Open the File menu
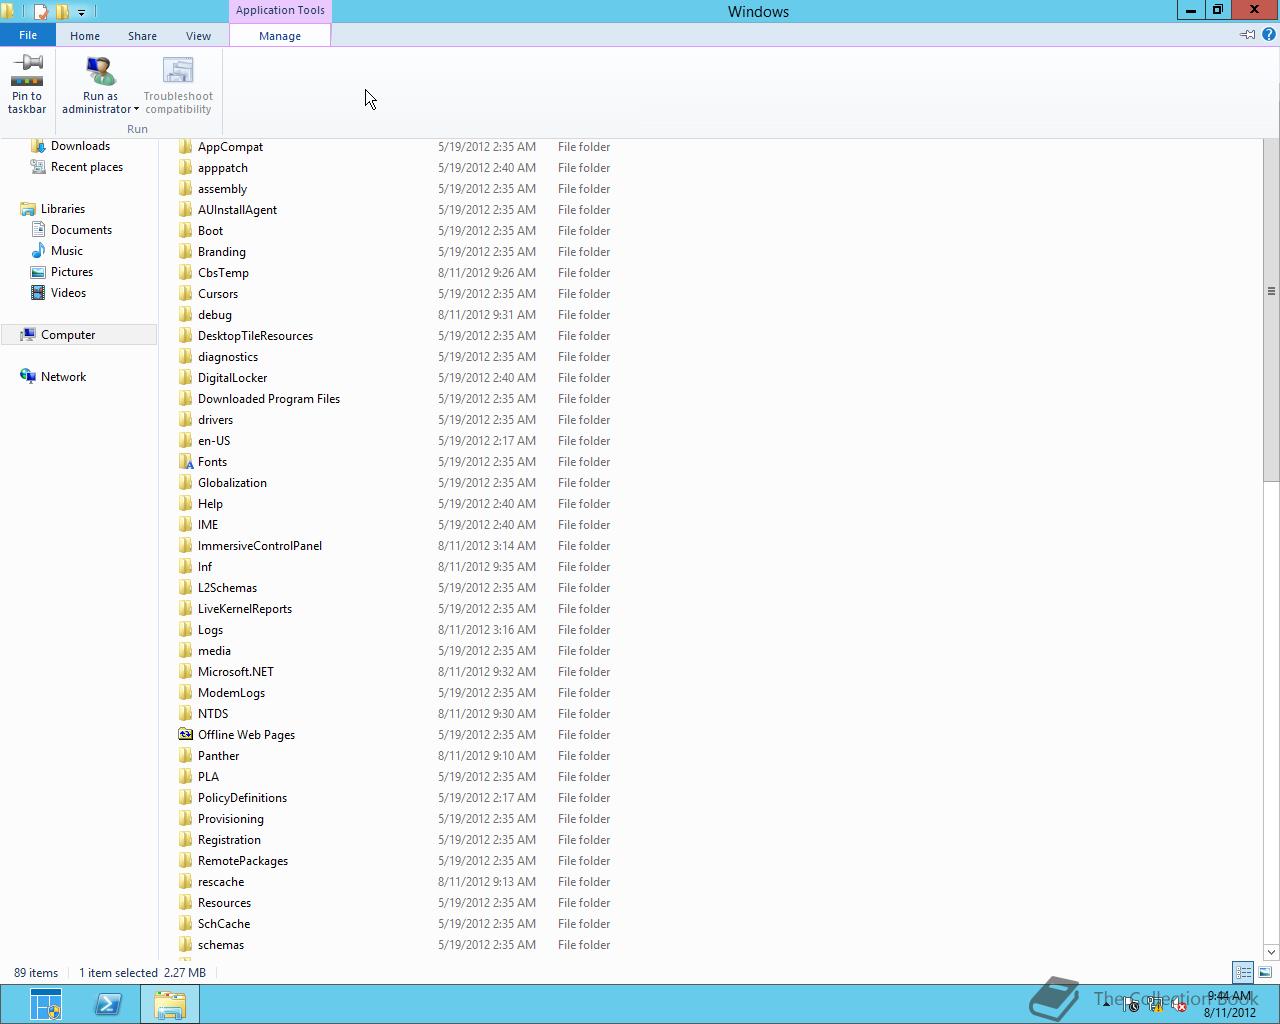 pos(28,35)
